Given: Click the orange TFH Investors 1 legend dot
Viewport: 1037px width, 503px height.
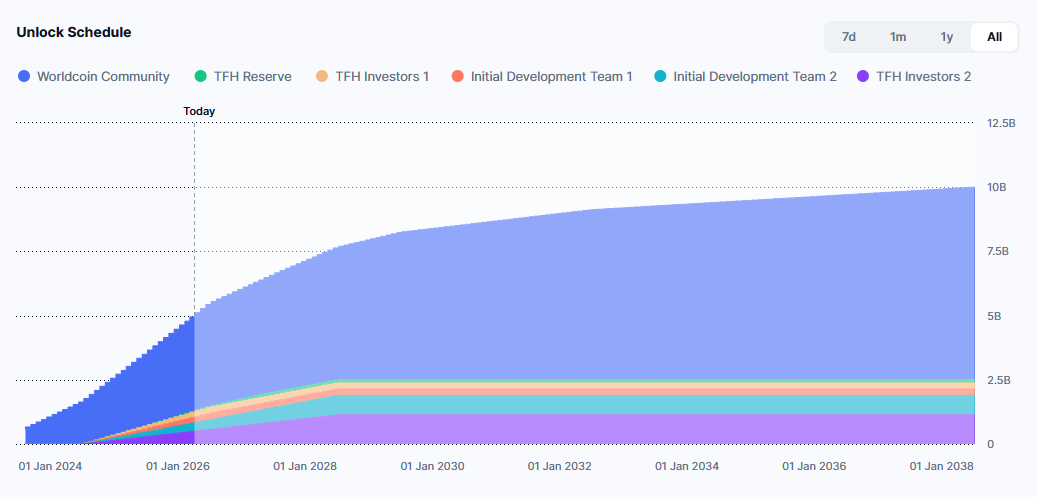Looking at the screenshot, I should pyautogui.click(x=321, y=76).
